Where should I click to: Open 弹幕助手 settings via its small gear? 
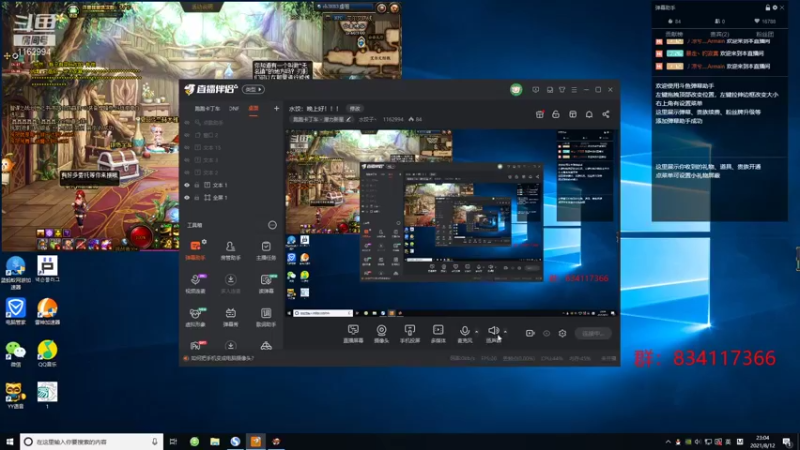204,241
